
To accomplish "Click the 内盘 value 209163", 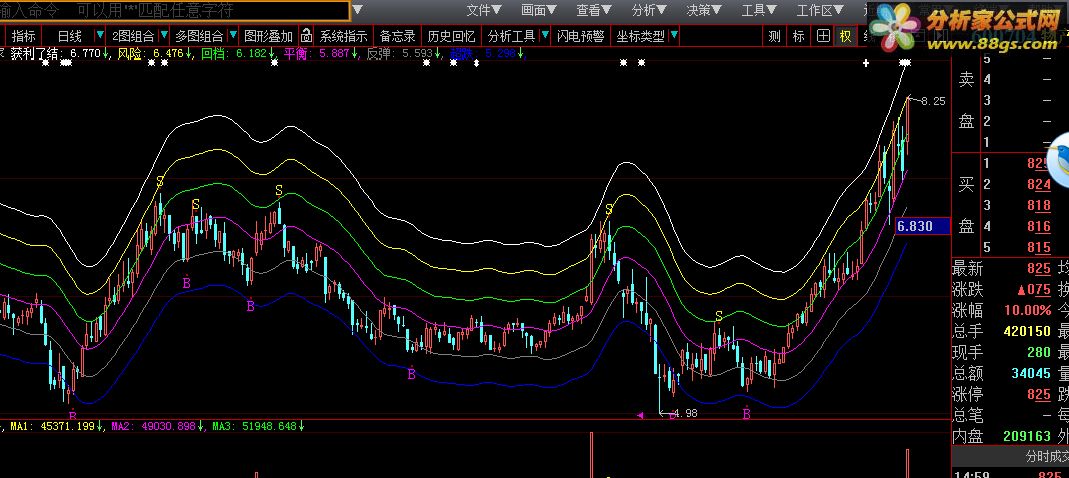I will [x=1027, y=436].
